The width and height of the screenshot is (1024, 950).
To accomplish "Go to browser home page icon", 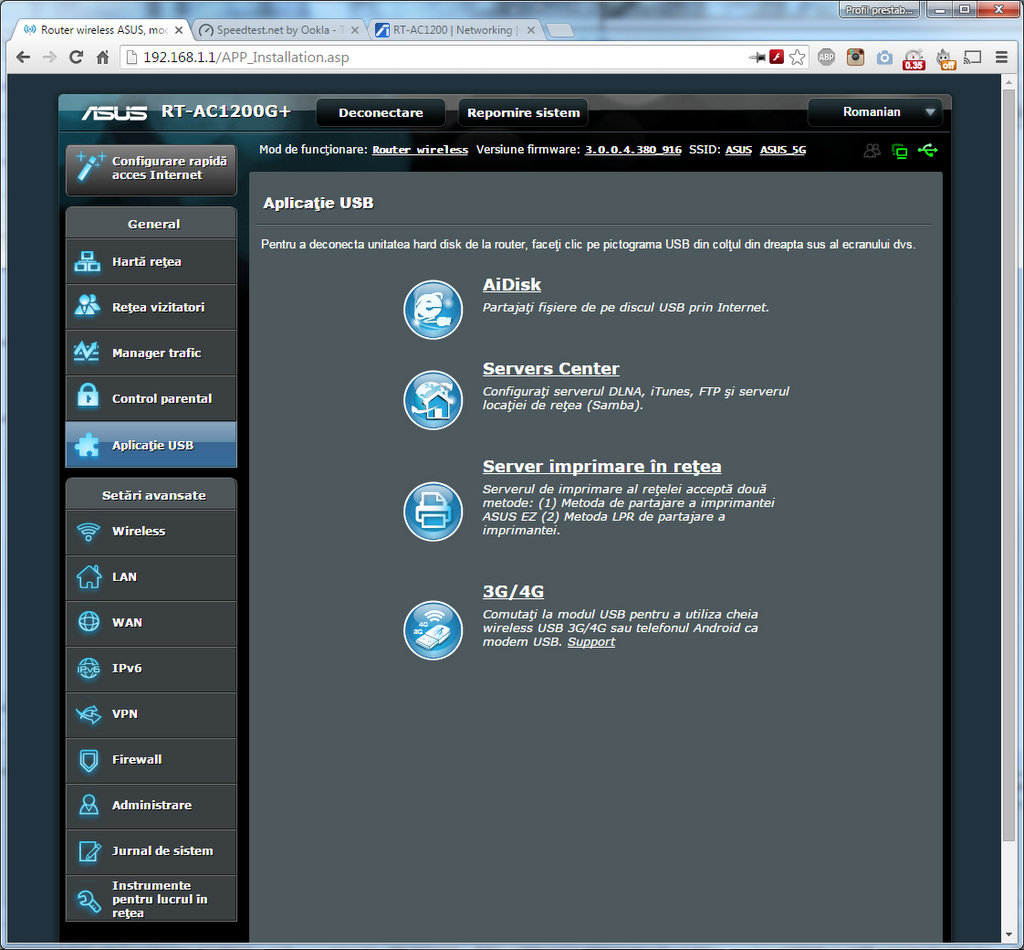I will [103, 57].
